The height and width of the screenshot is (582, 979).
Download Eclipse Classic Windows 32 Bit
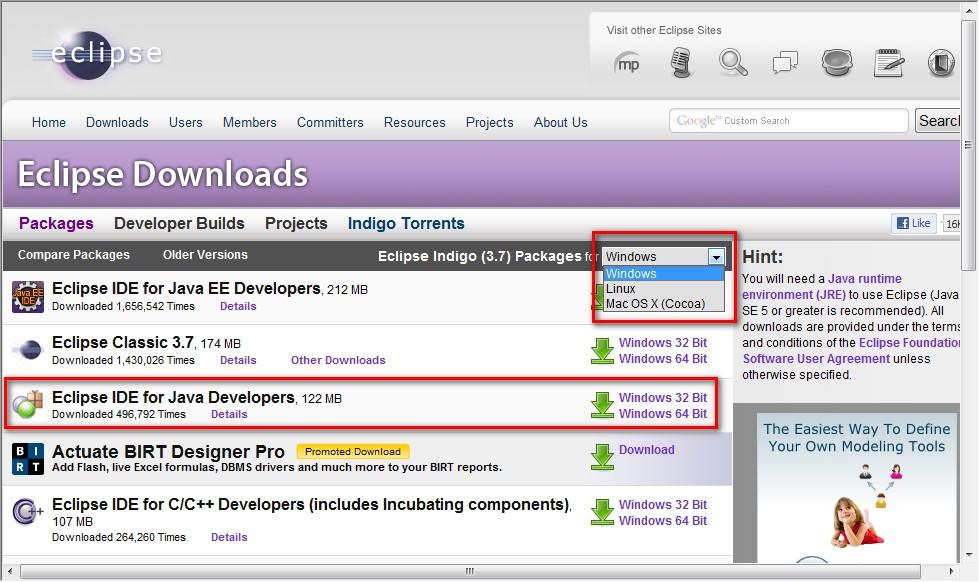pyautogui.click(x=662, y=343)
